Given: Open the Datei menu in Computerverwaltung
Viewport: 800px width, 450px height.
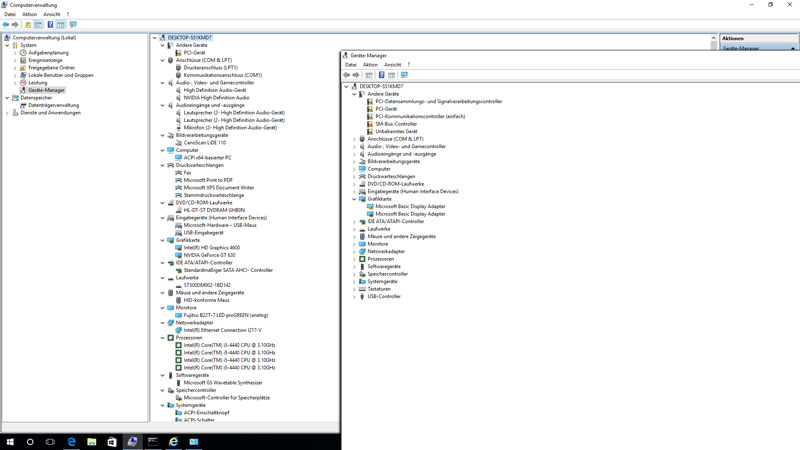Looking at the screenshot, I should click(9, 15).
